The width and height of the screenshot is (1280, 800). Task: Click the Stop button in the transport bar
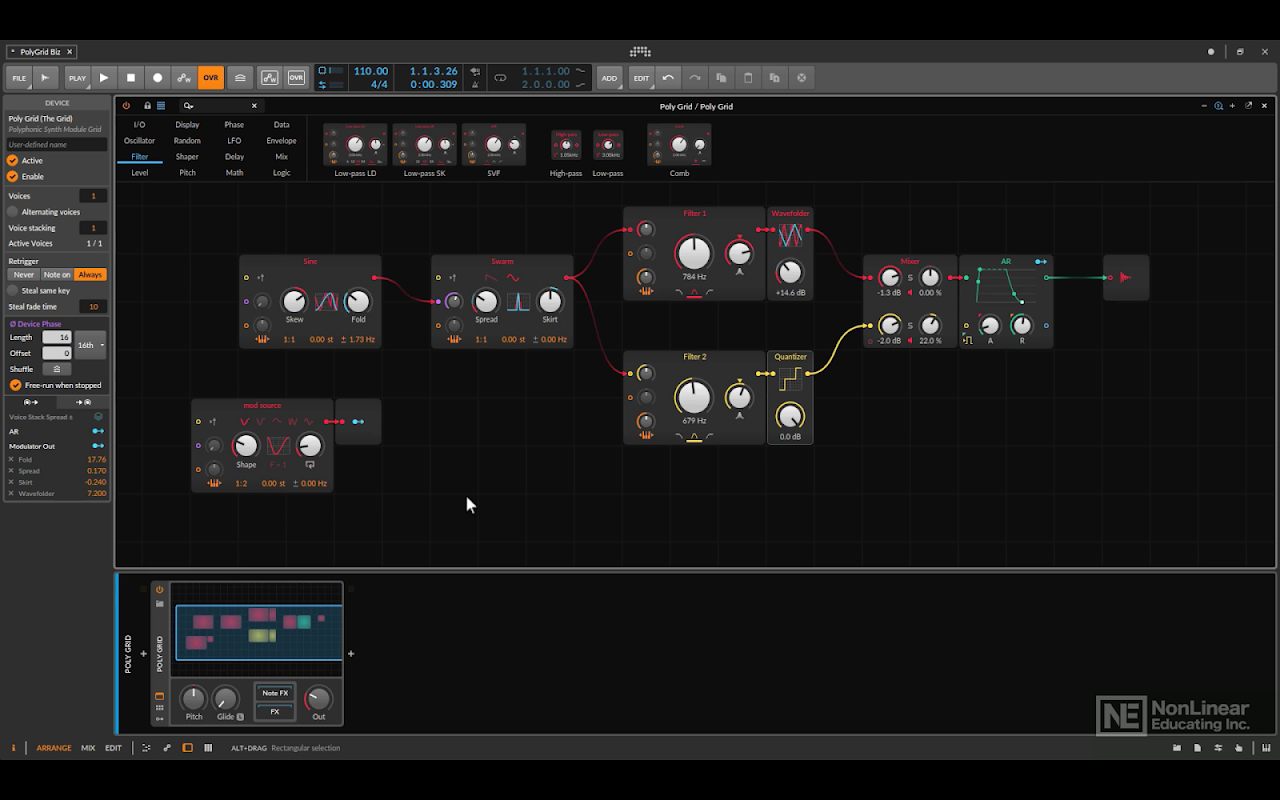coord(130,78)
